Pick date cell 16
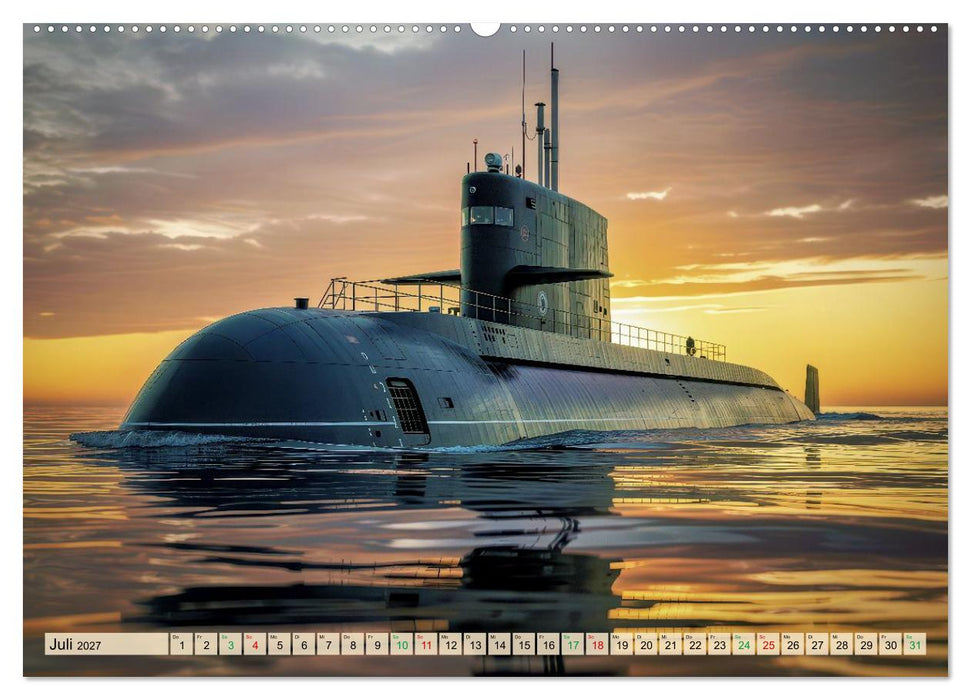 548,644
